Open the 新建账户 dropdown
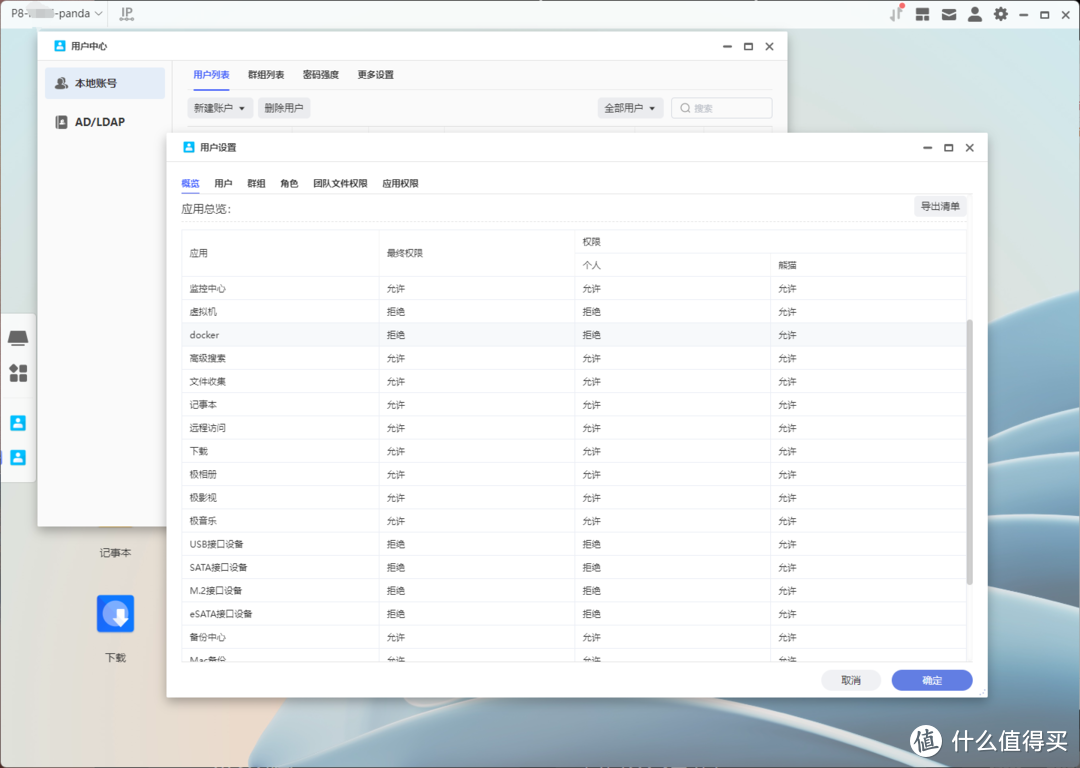The height and width of the screenshot is (768, 1080). [220, 107]
